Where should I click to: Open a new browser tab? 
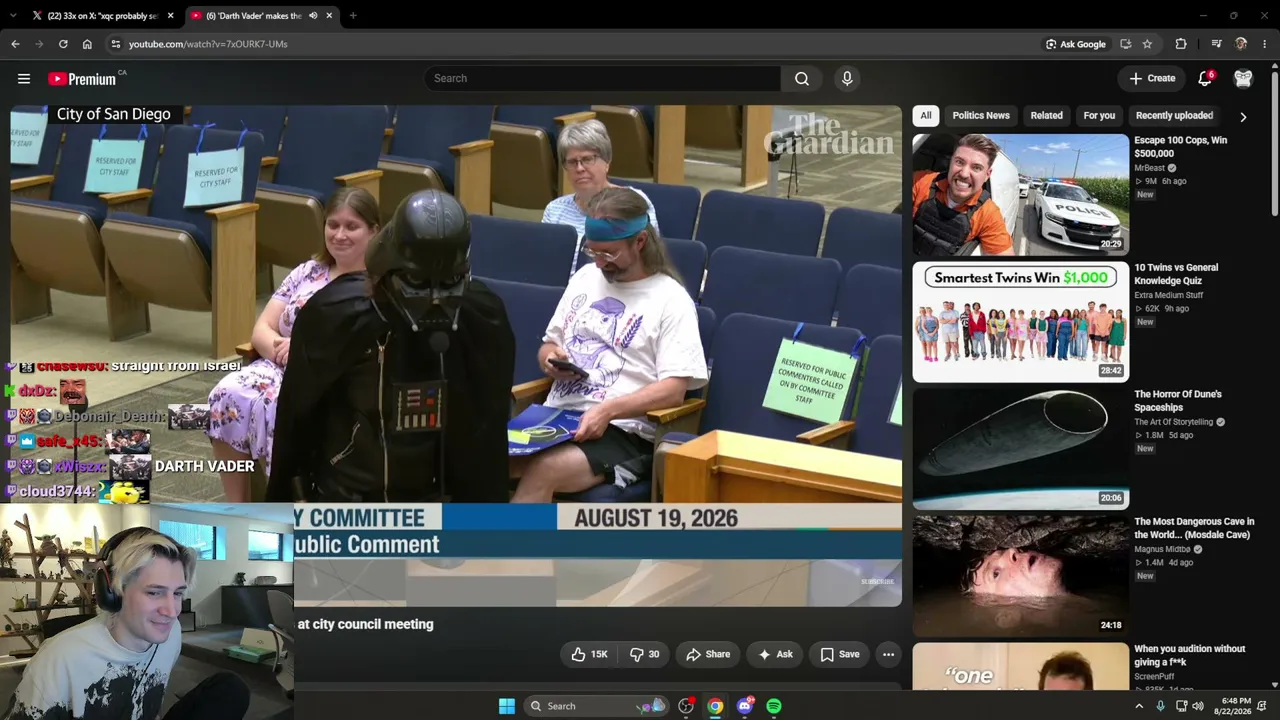coord(353,15)
